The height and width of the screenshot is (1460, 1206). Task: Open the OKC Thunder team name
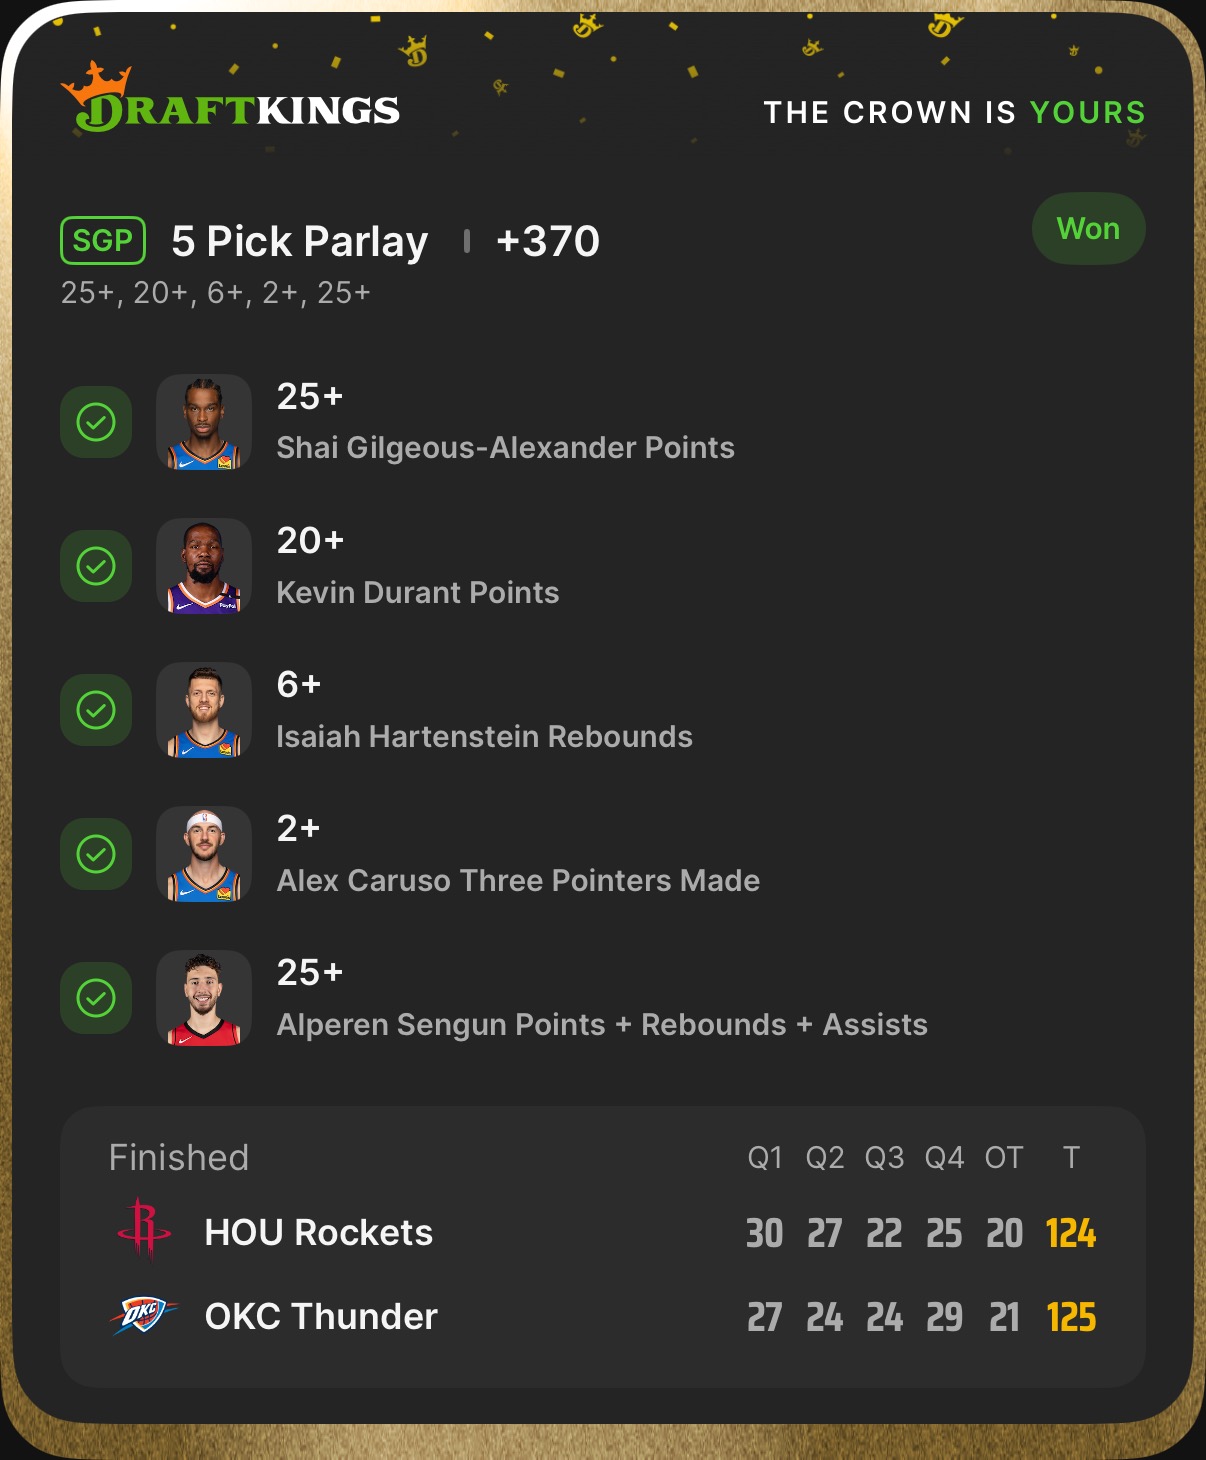click(x=321, y=1316)
